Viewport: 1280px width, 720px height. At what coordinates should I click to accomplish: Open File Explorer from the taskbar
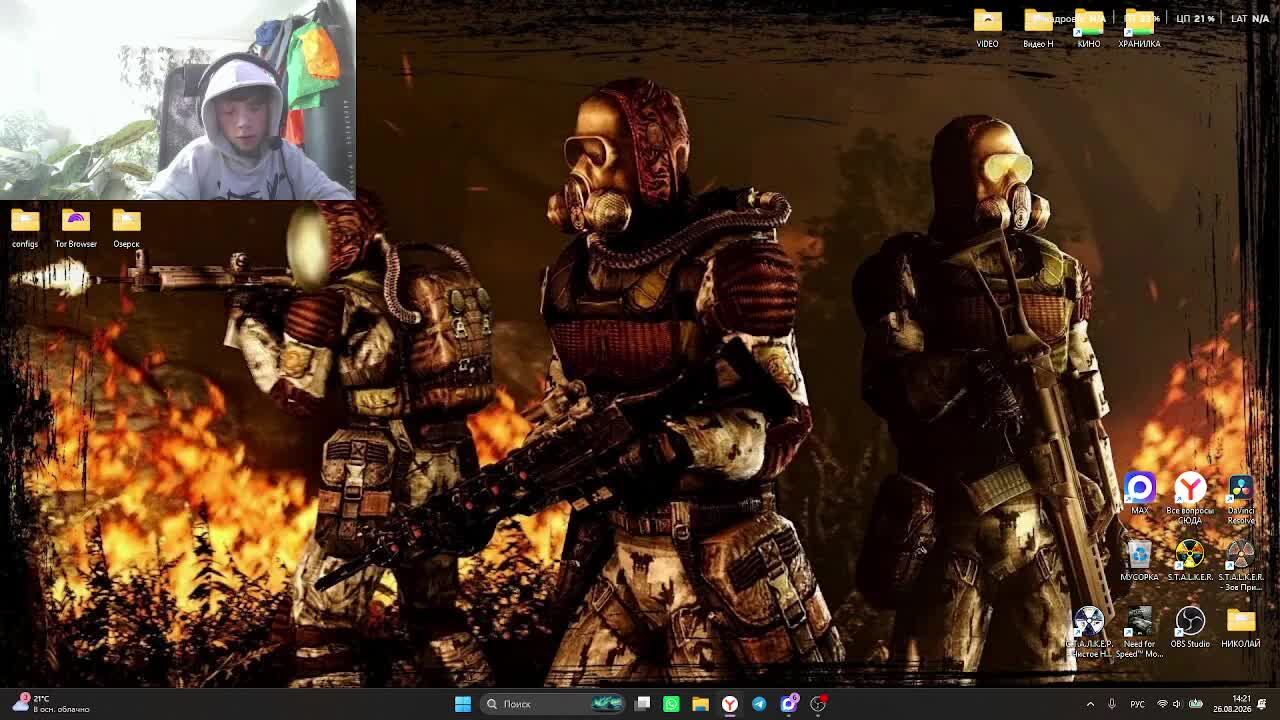(x=700, y=704)
